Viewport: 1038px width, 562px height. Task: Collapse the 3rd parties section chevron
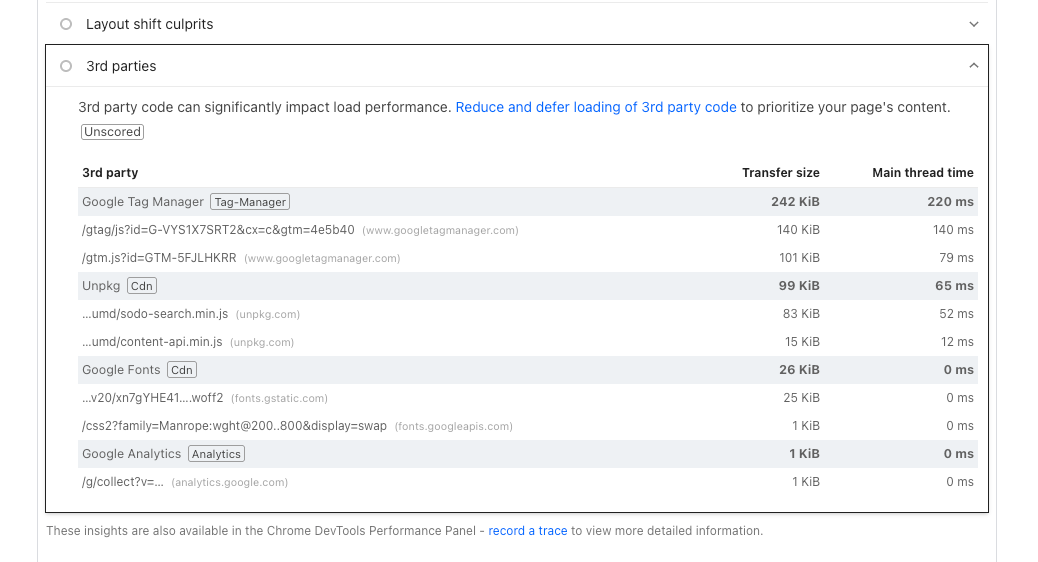pyautogui.click(x=973, y=66)
